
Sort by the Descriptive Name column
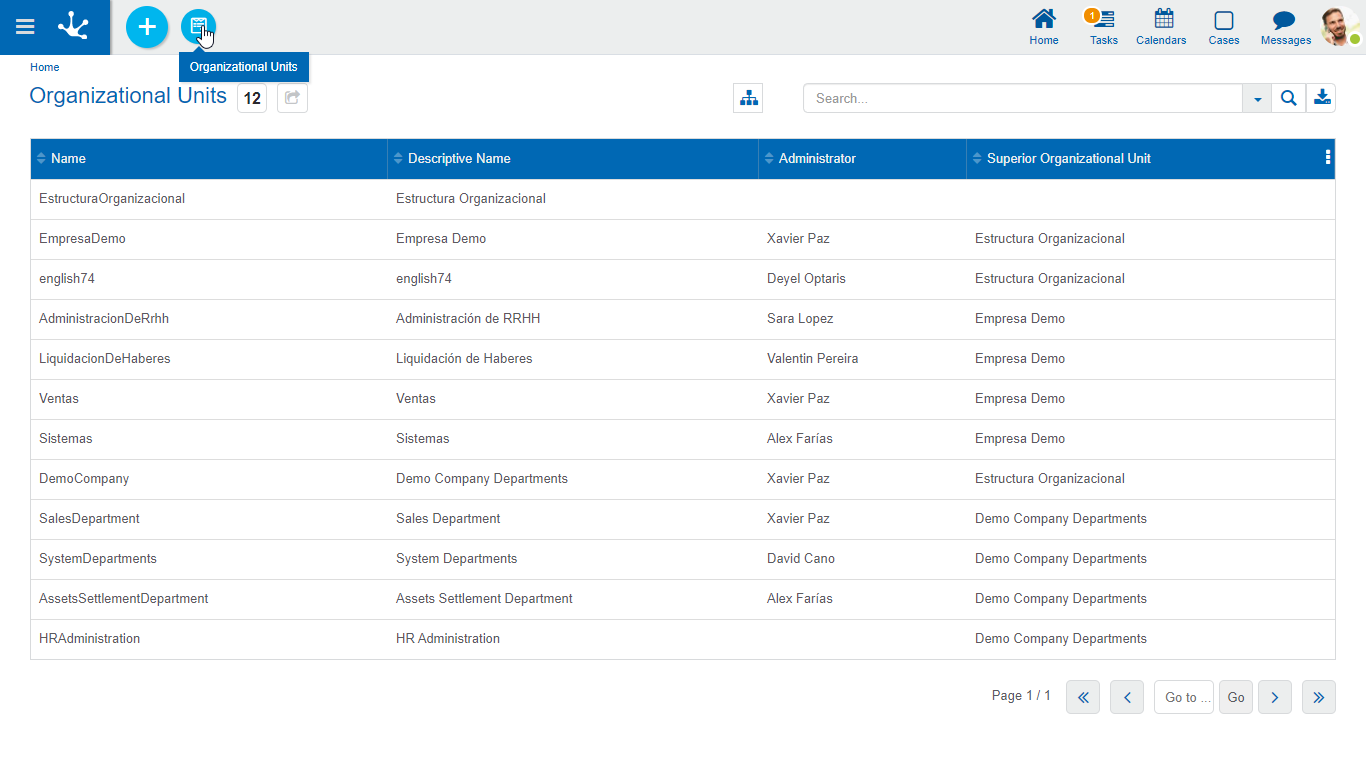coord(573,159)
